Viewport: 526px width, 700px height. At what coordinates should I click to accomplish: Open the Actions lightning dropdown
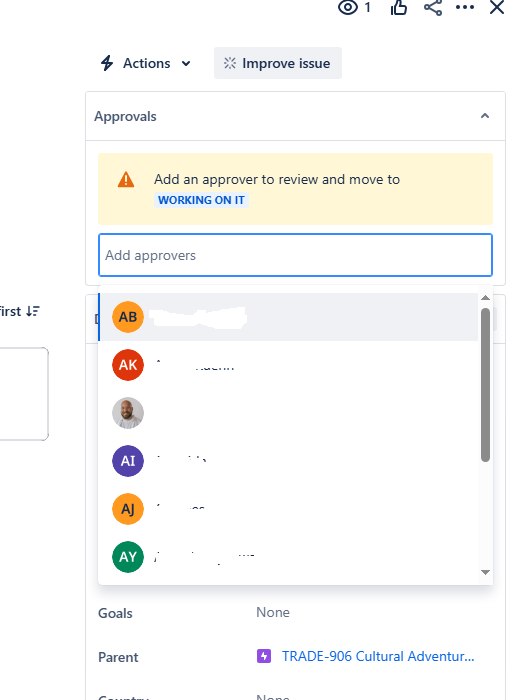coord(146,63)
